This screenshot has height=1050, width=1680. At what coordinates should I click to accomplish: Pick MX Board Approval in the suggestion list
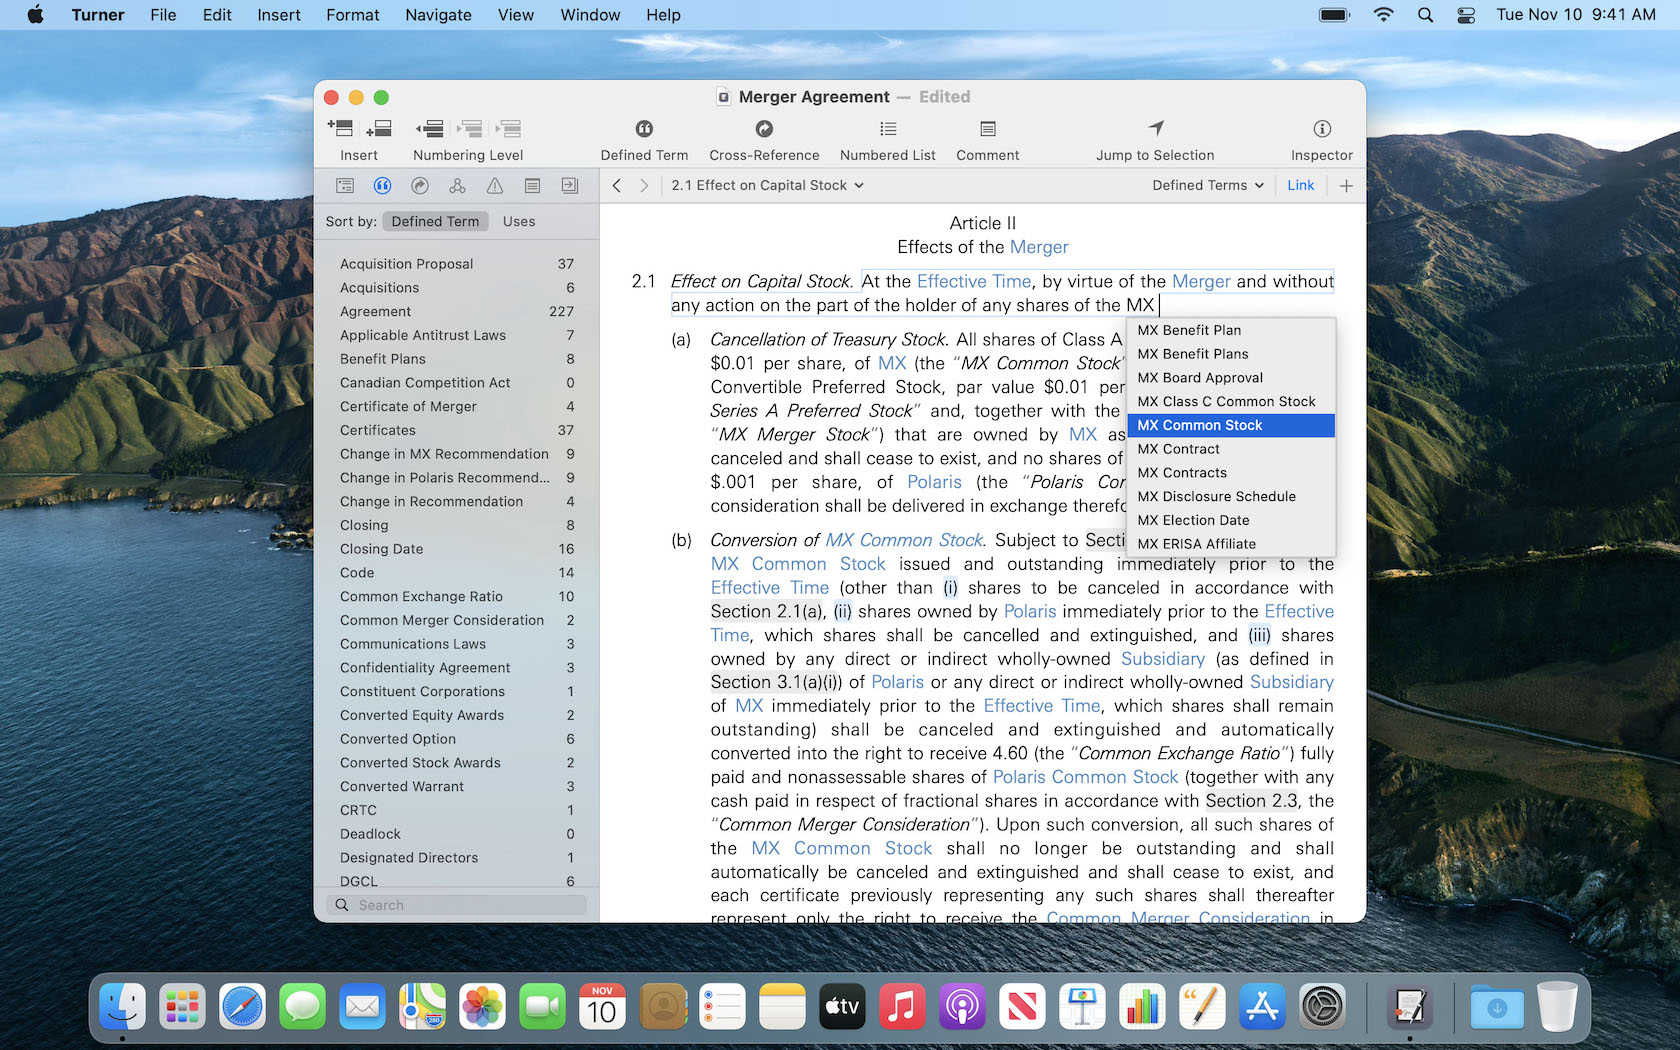tap(1230, 378)
